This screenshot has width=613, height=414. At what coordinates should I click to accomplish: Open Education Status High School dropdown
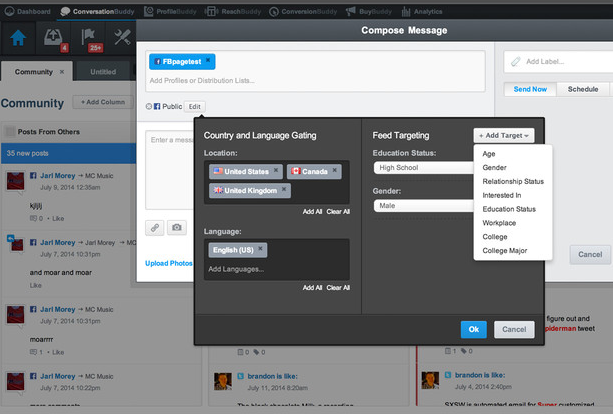[423, 167]
